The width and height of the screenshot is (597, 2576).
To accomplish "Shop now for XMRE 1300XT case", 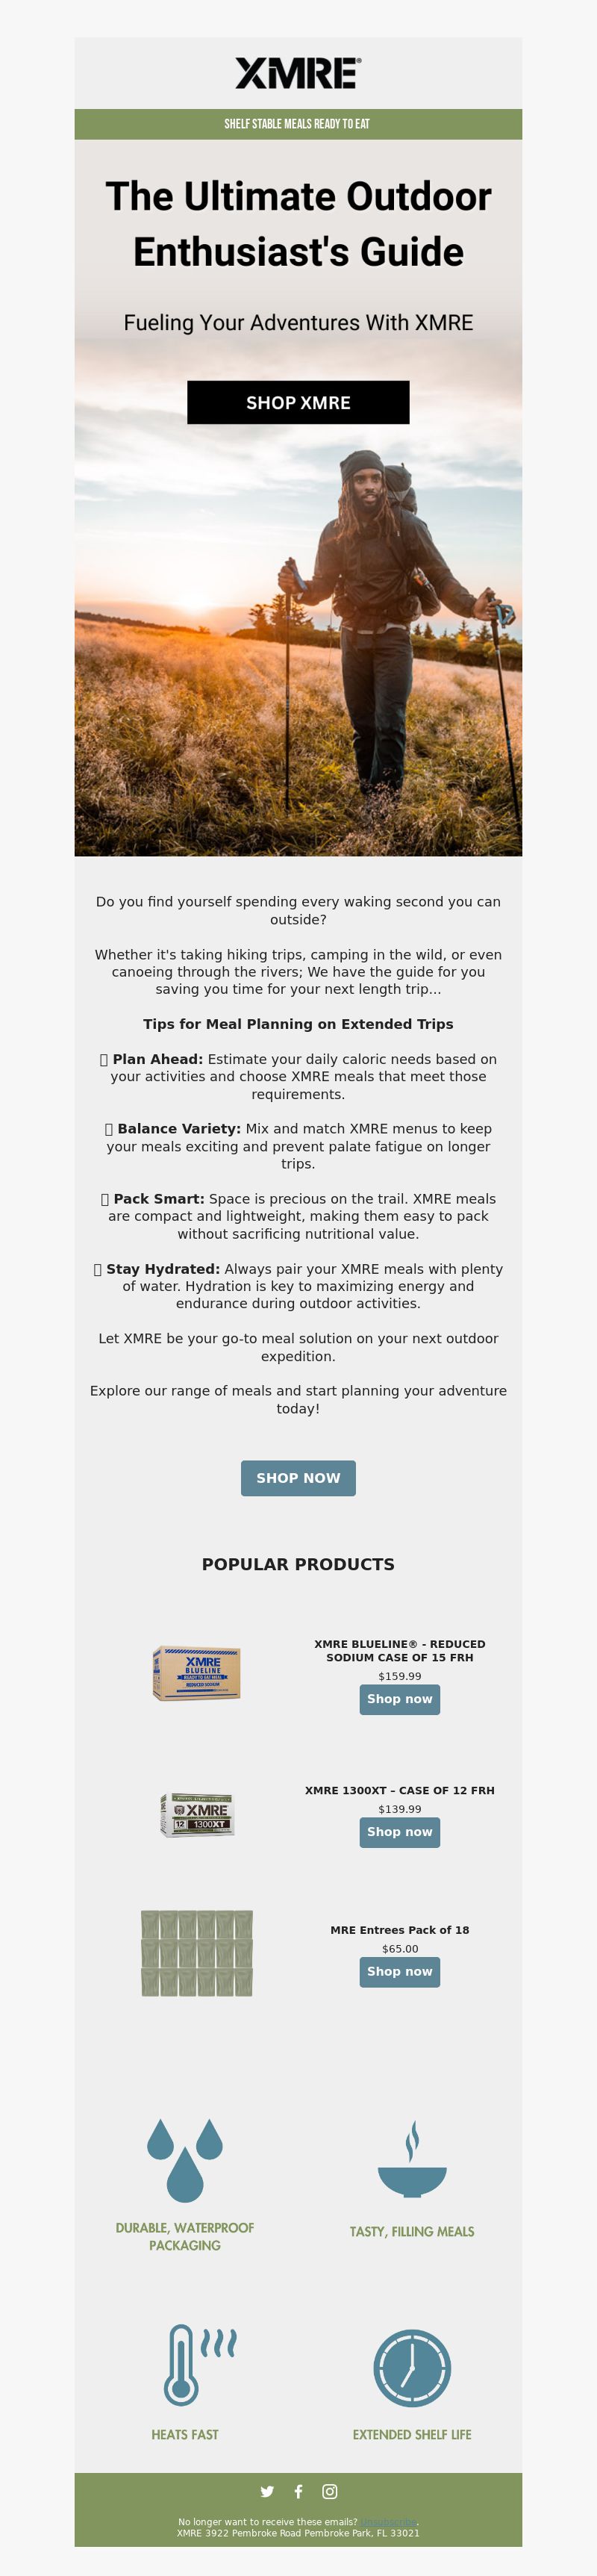I will pos(400,1832).
